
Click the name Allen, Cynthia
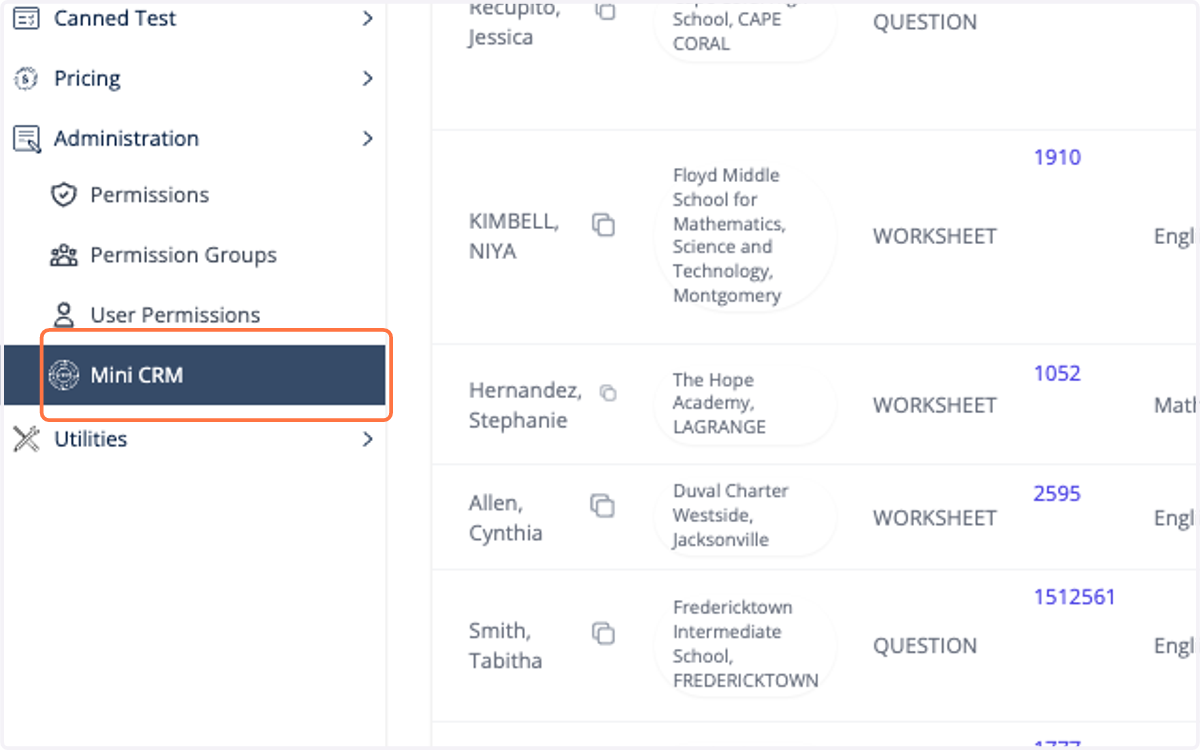coord(506,518)
